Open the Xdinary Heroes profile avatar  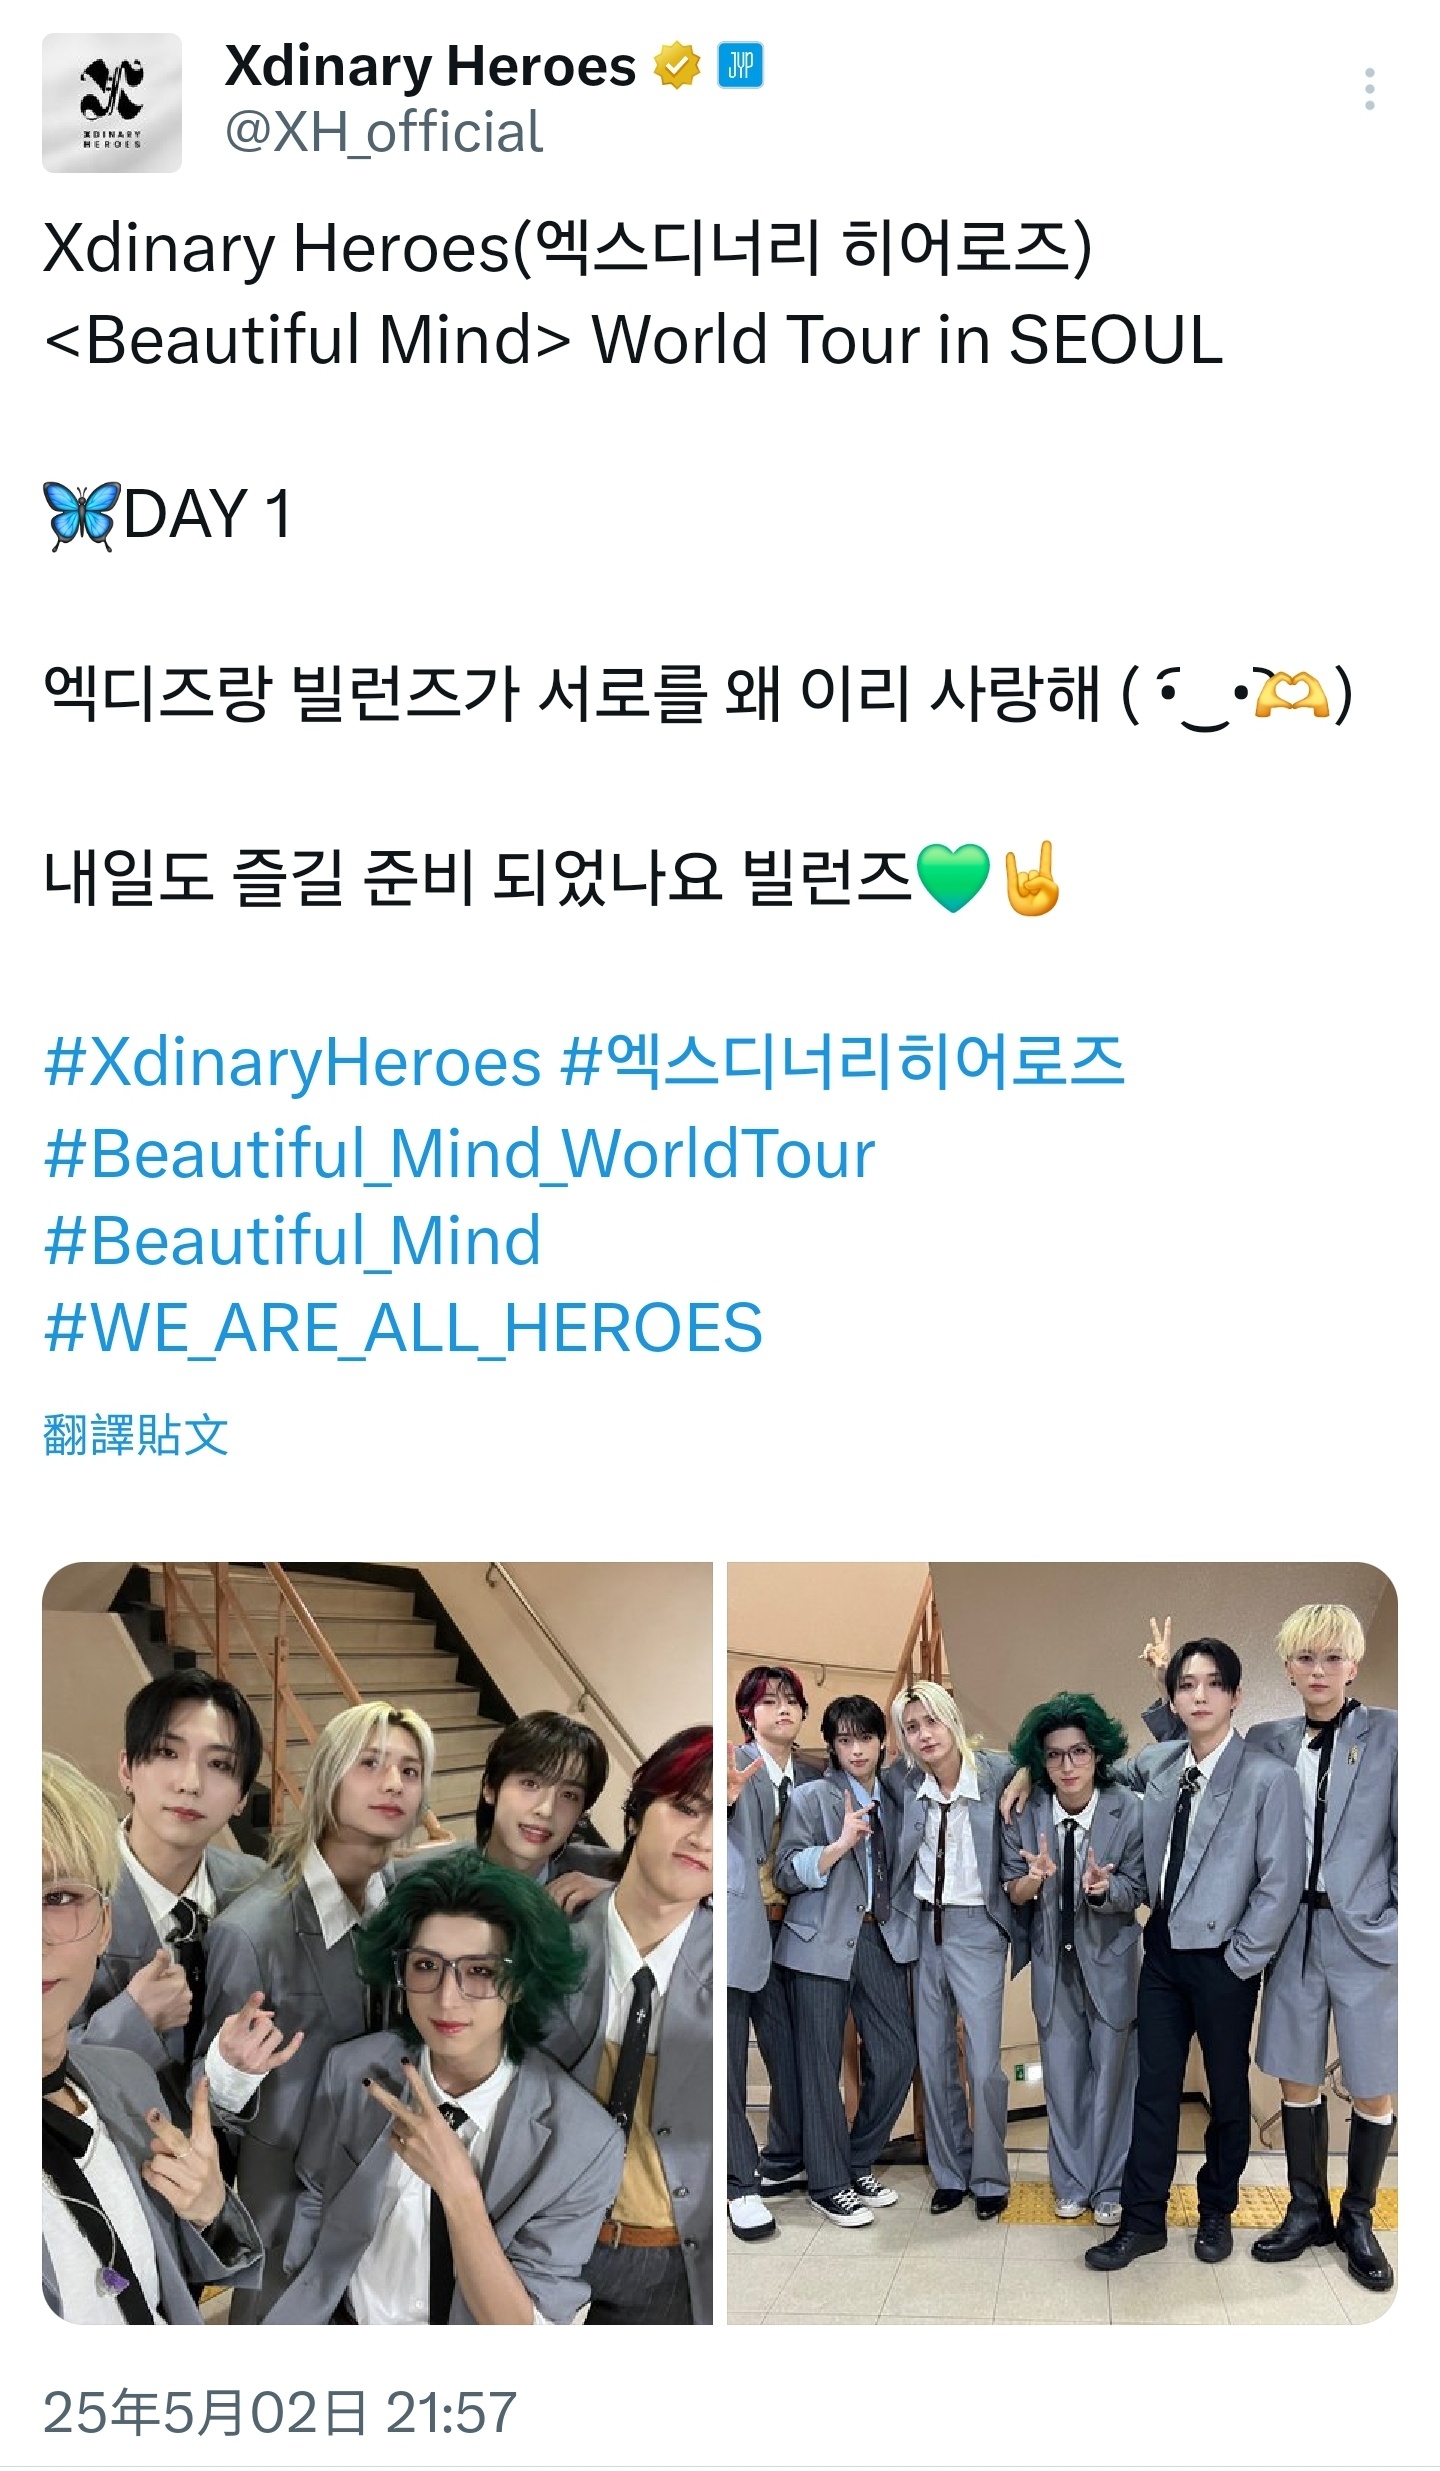click(112, 103)
